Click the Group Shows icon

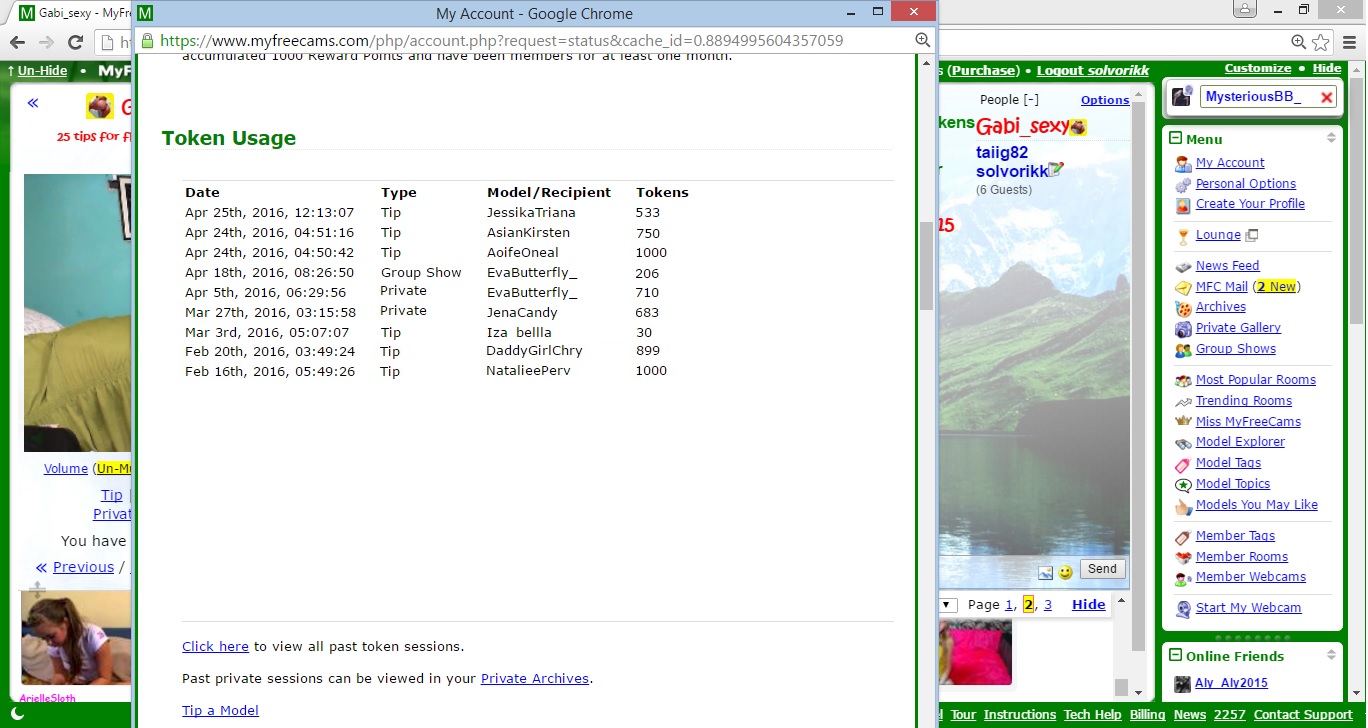pos(1183,349)
